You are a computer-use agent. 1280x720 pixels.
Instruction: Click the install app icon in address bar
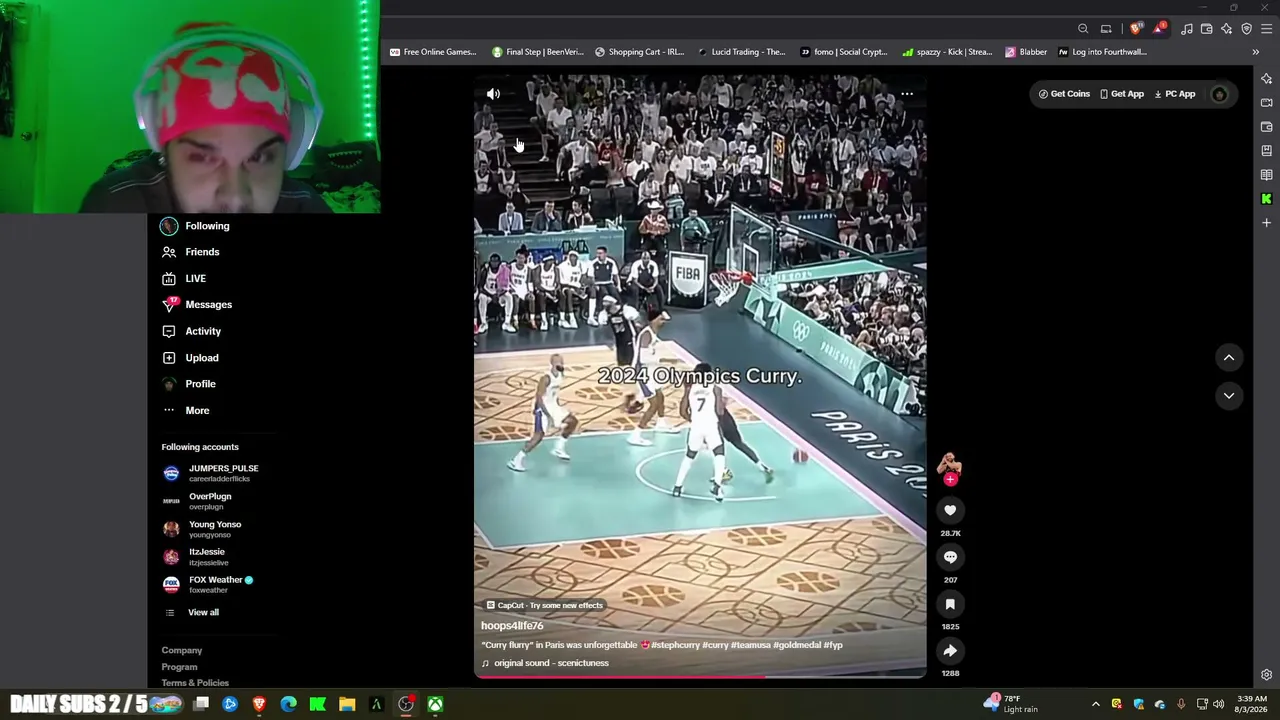1106,29
